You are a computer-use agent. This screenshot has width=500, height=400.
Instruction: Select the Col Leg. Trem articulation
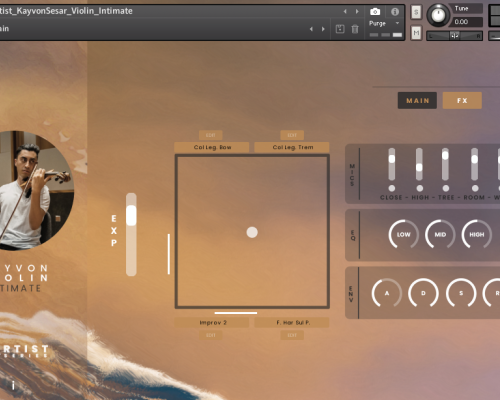292,147
